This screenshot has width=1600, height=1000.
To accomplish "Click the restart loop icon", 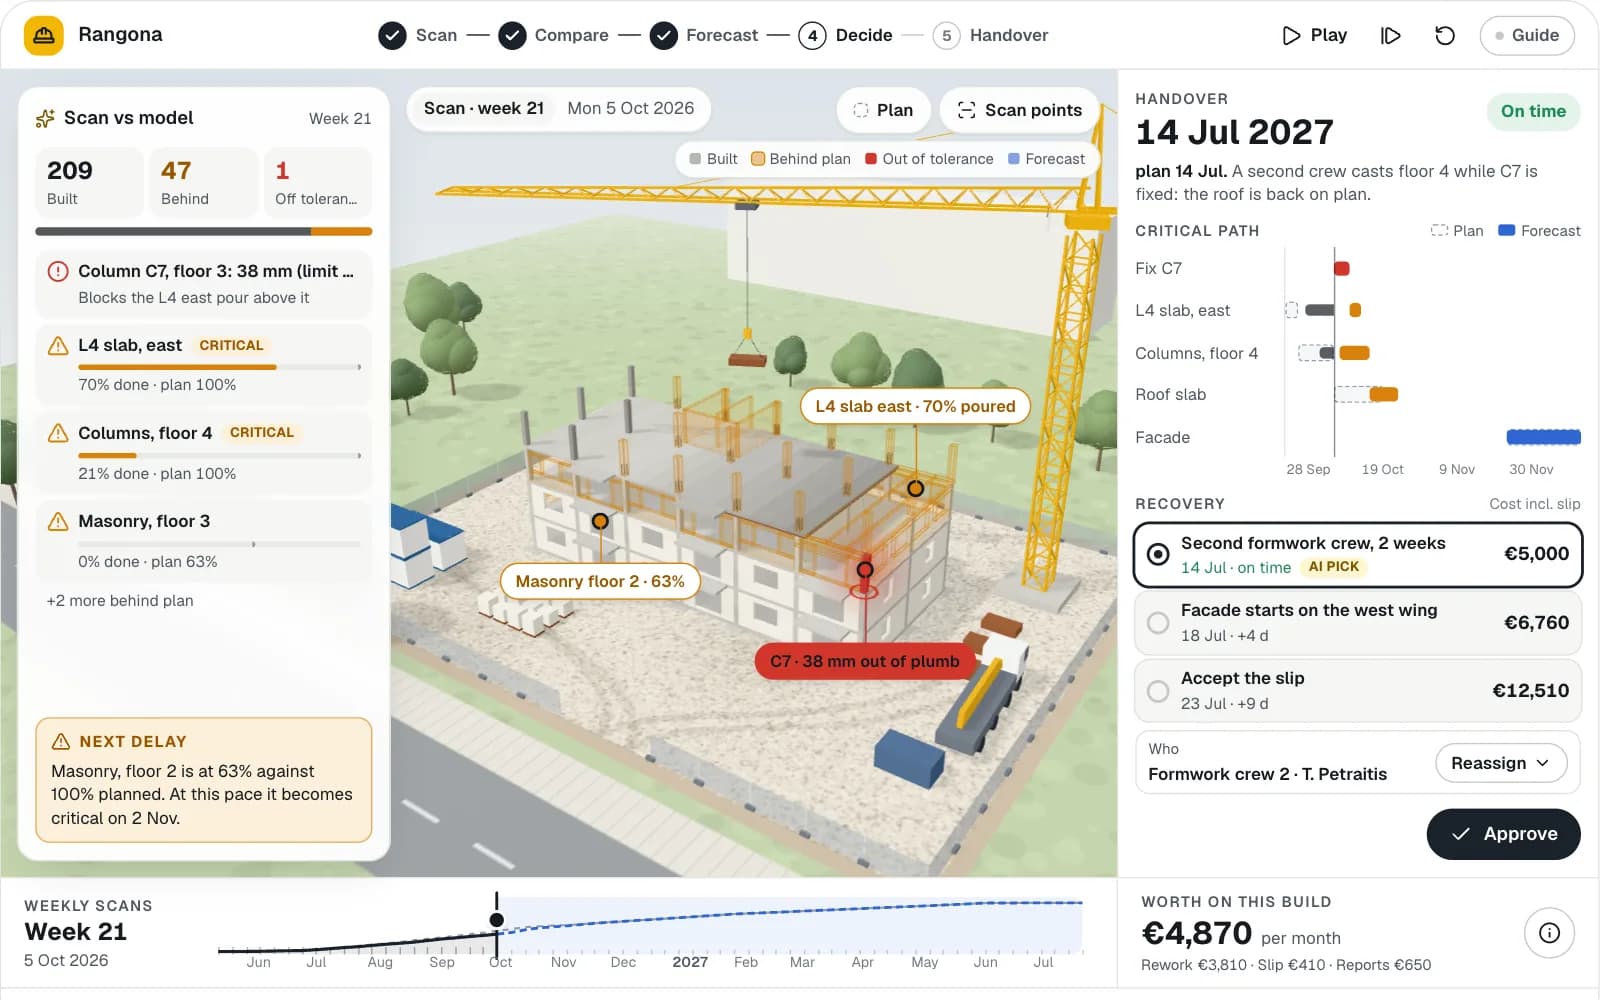I will [1445, 35].
